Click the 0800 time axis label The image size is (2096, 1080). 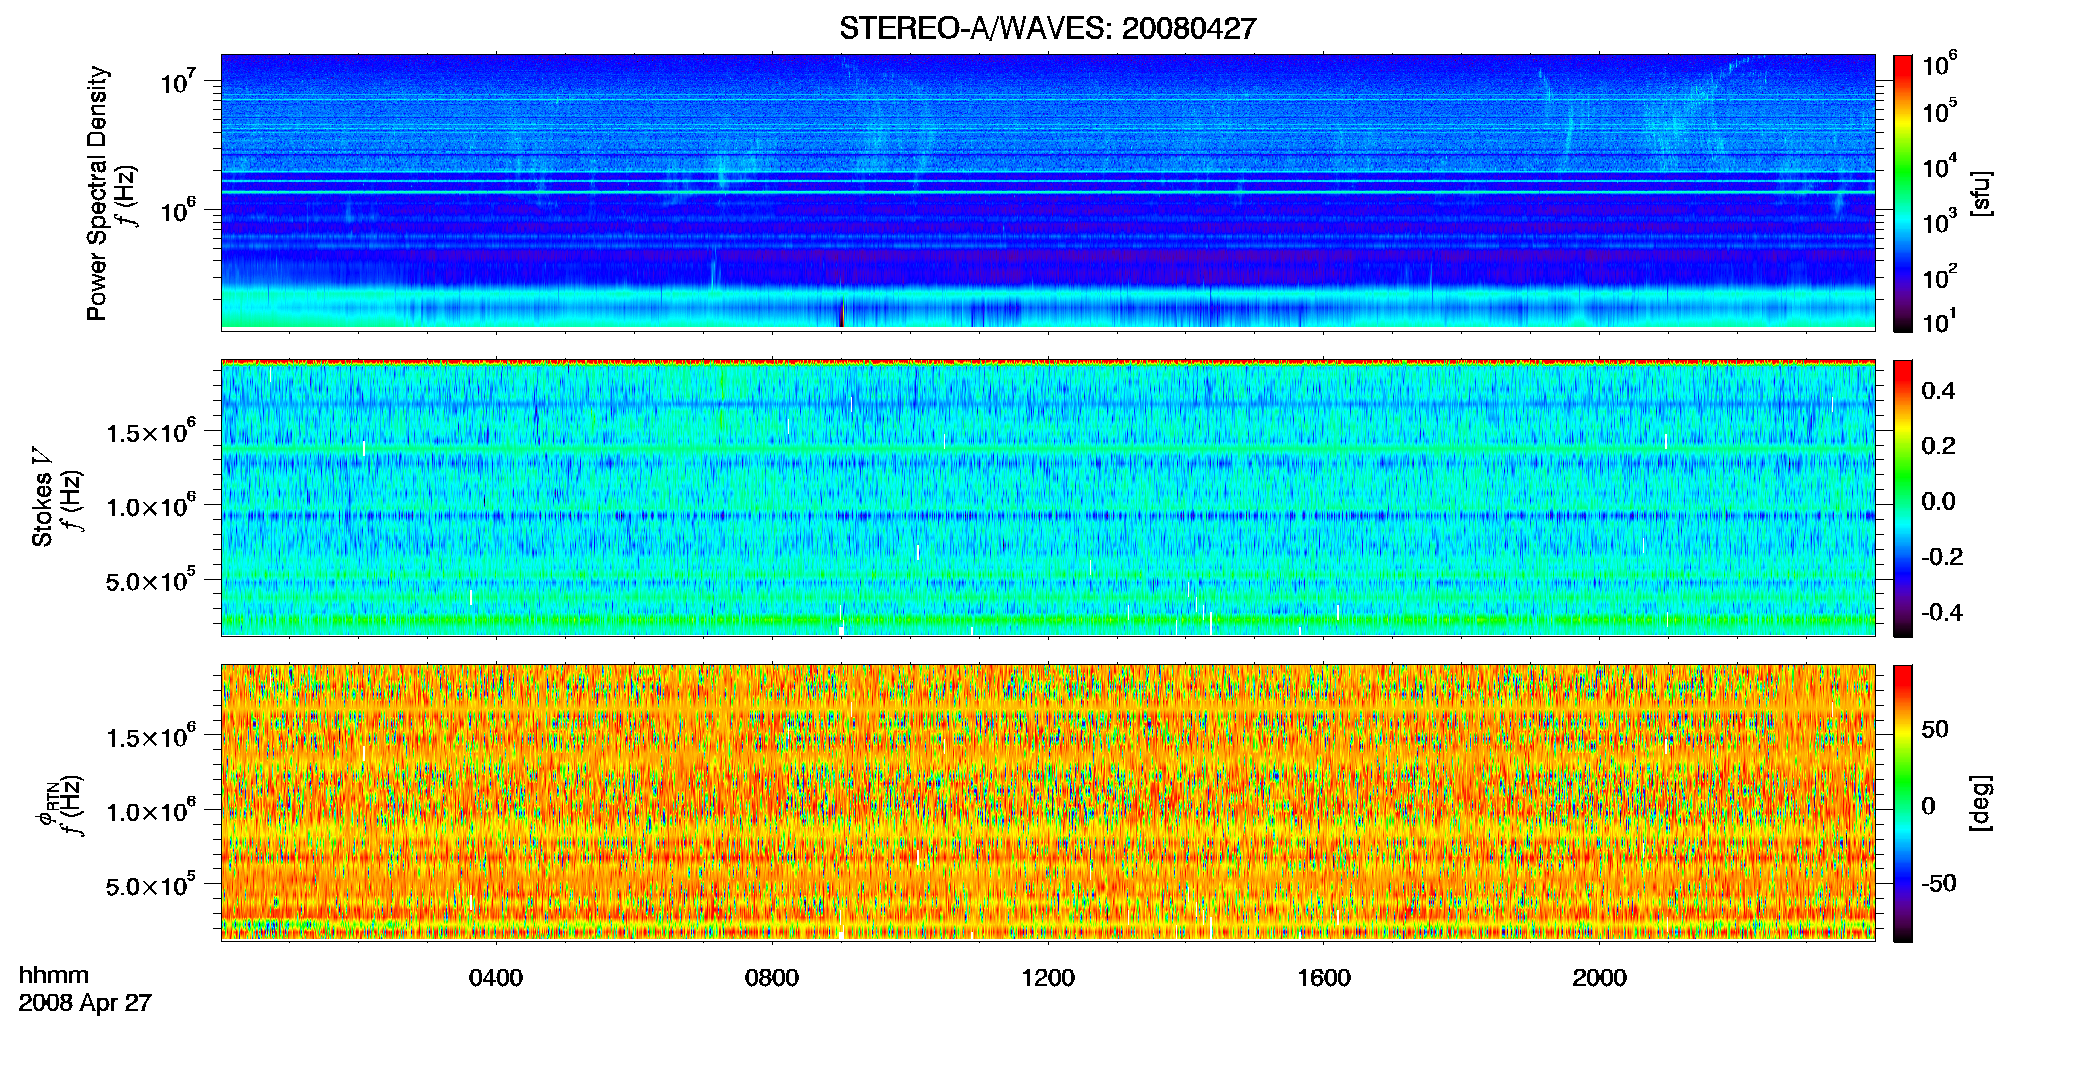click(772, 978)
